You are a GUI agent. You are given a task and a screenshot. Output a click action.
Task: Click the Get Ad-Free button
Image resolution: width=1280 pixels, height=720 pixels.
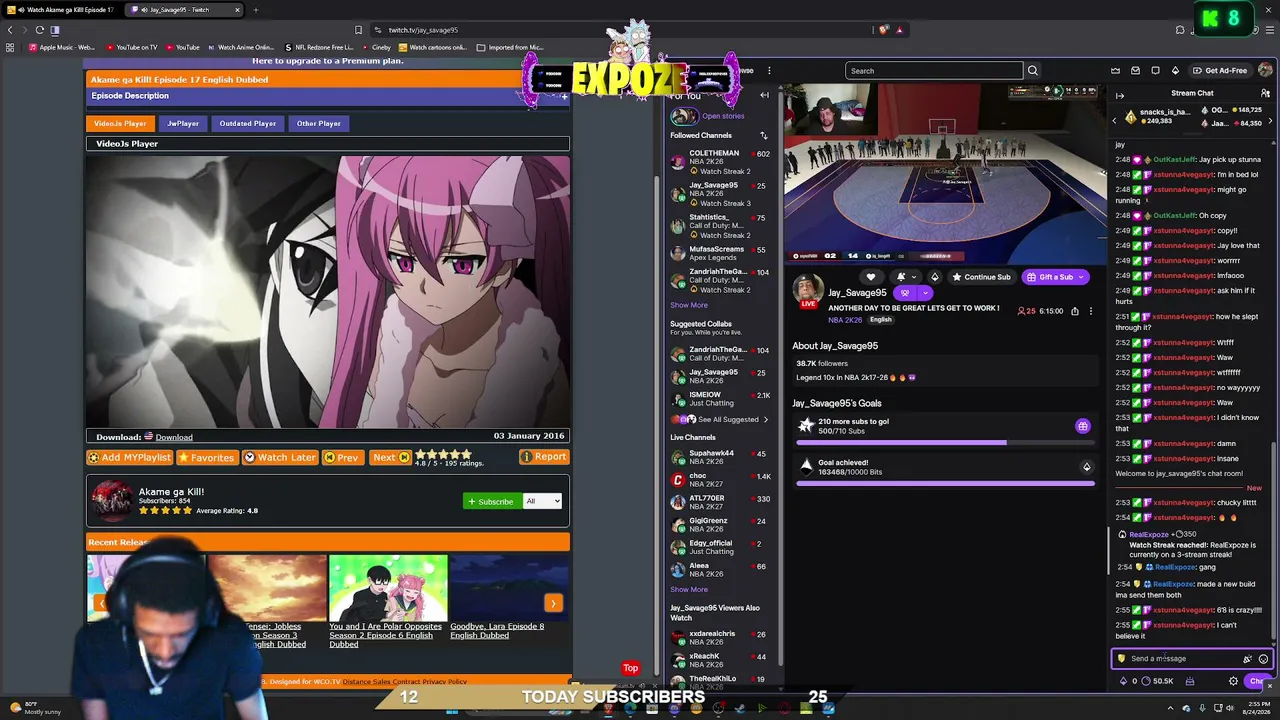pyautogui.click(x=1220, y=71)
